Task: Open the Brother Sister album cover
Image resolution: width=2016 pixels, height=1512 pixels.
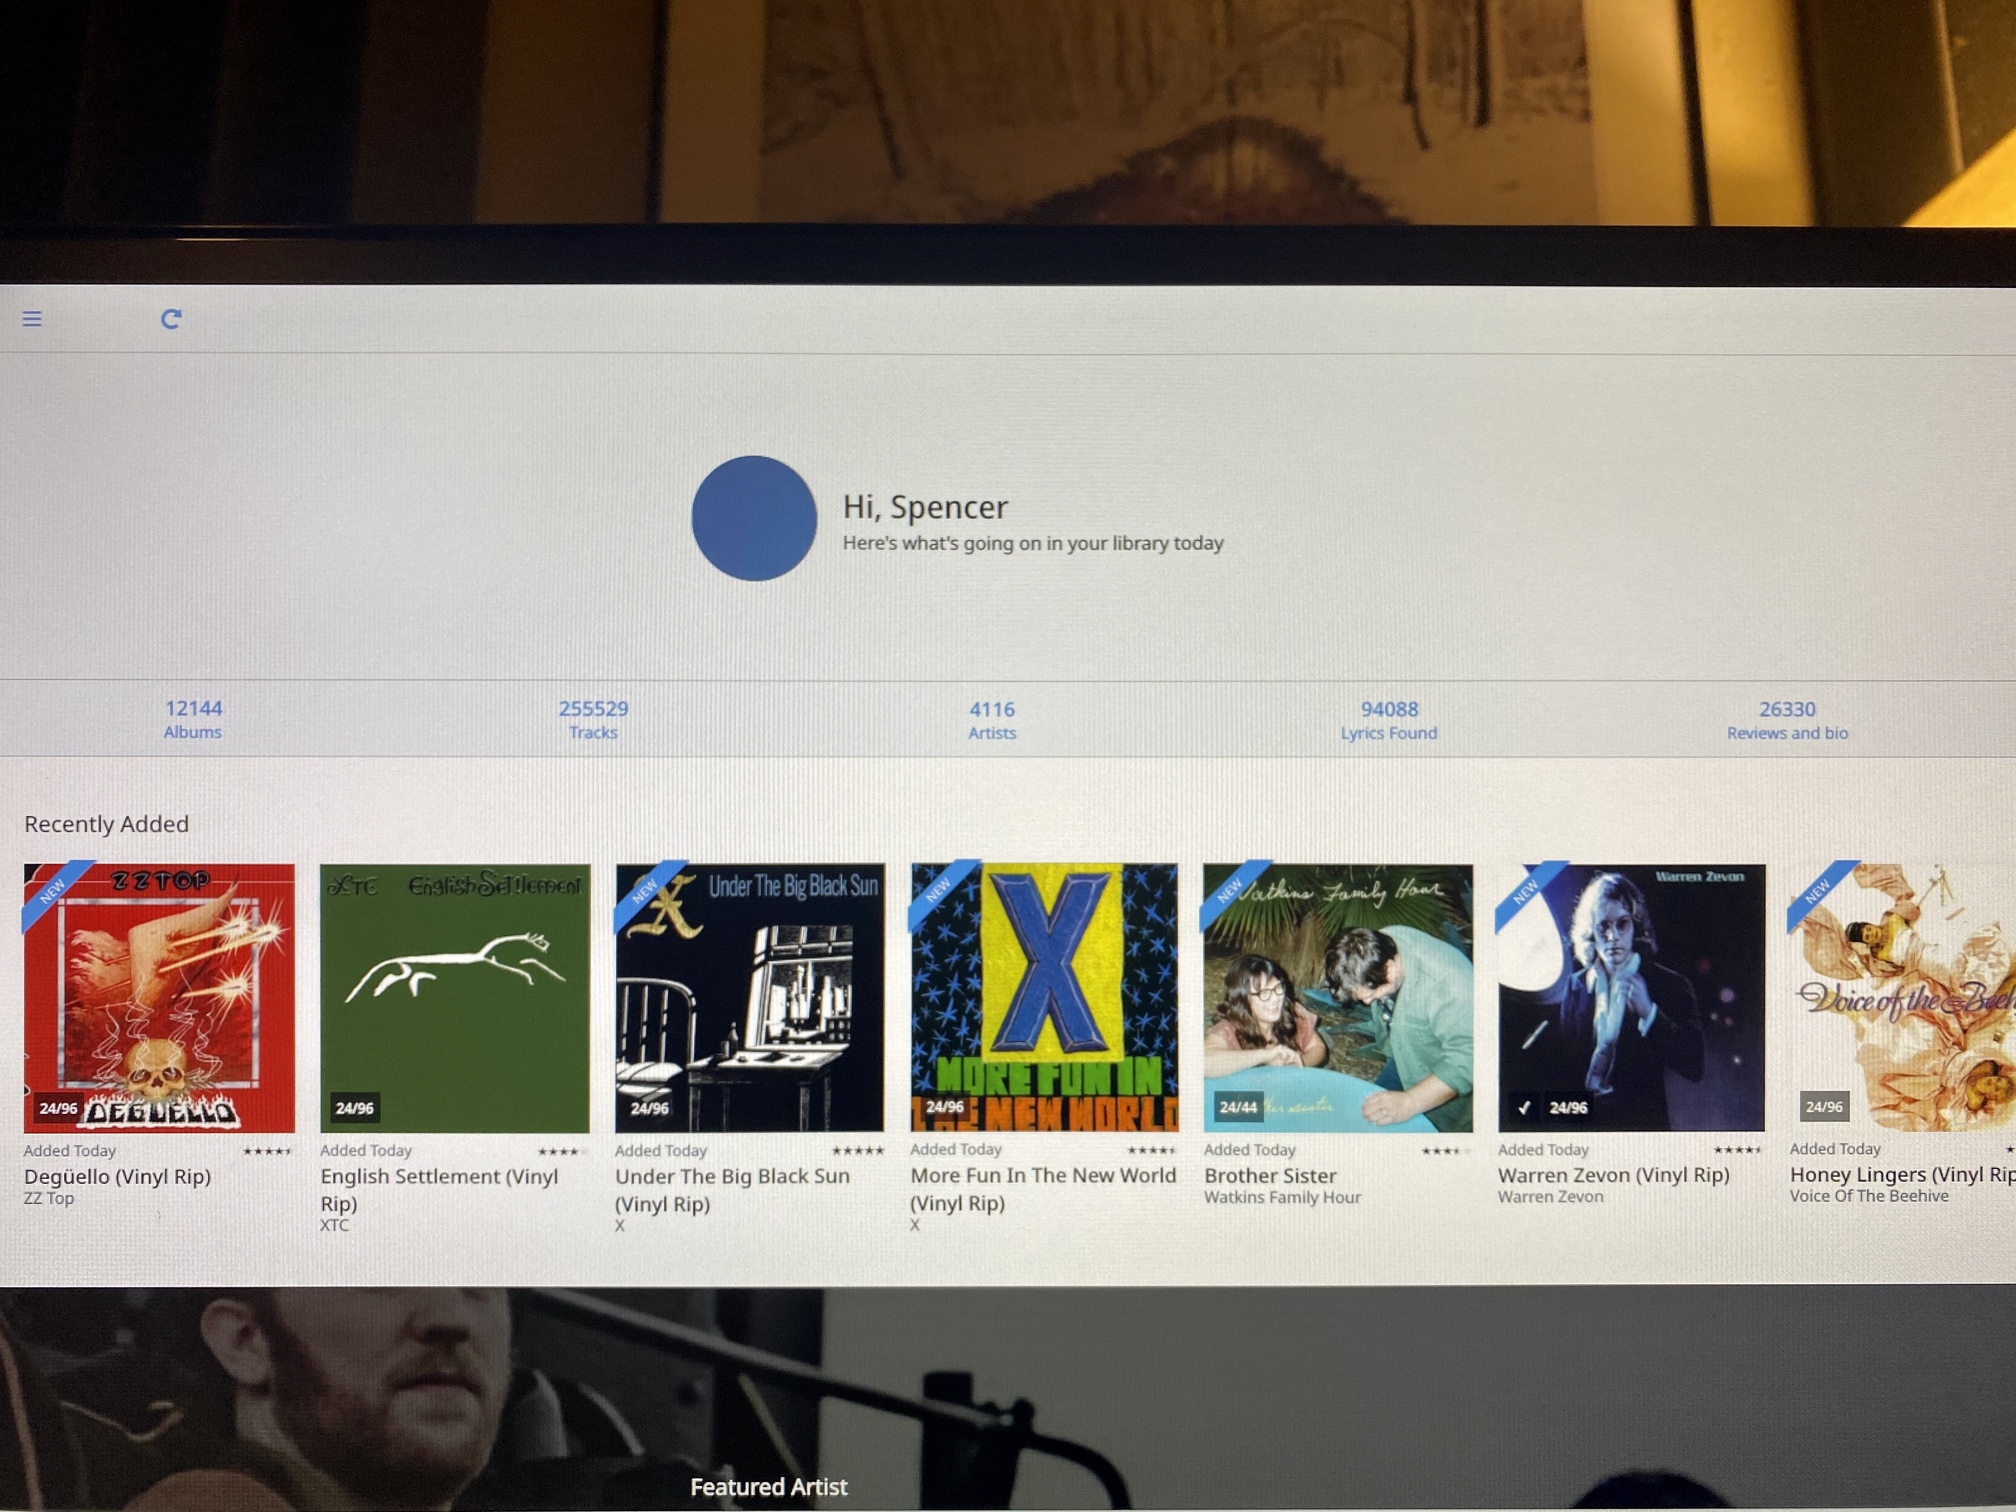Action: [x=1338, y=997]
